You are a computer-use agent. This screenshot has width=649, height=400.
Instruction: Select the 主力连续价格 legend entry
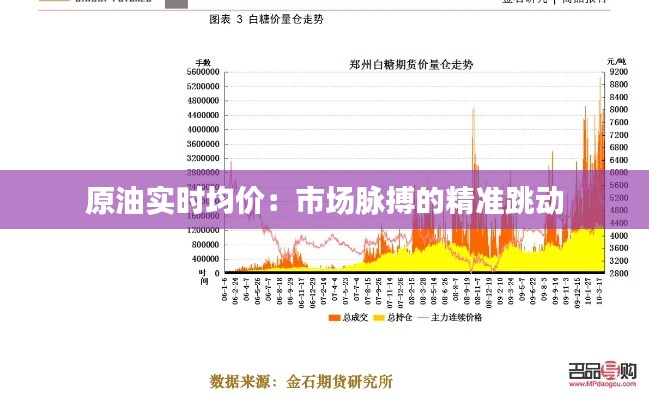[450, 318]
